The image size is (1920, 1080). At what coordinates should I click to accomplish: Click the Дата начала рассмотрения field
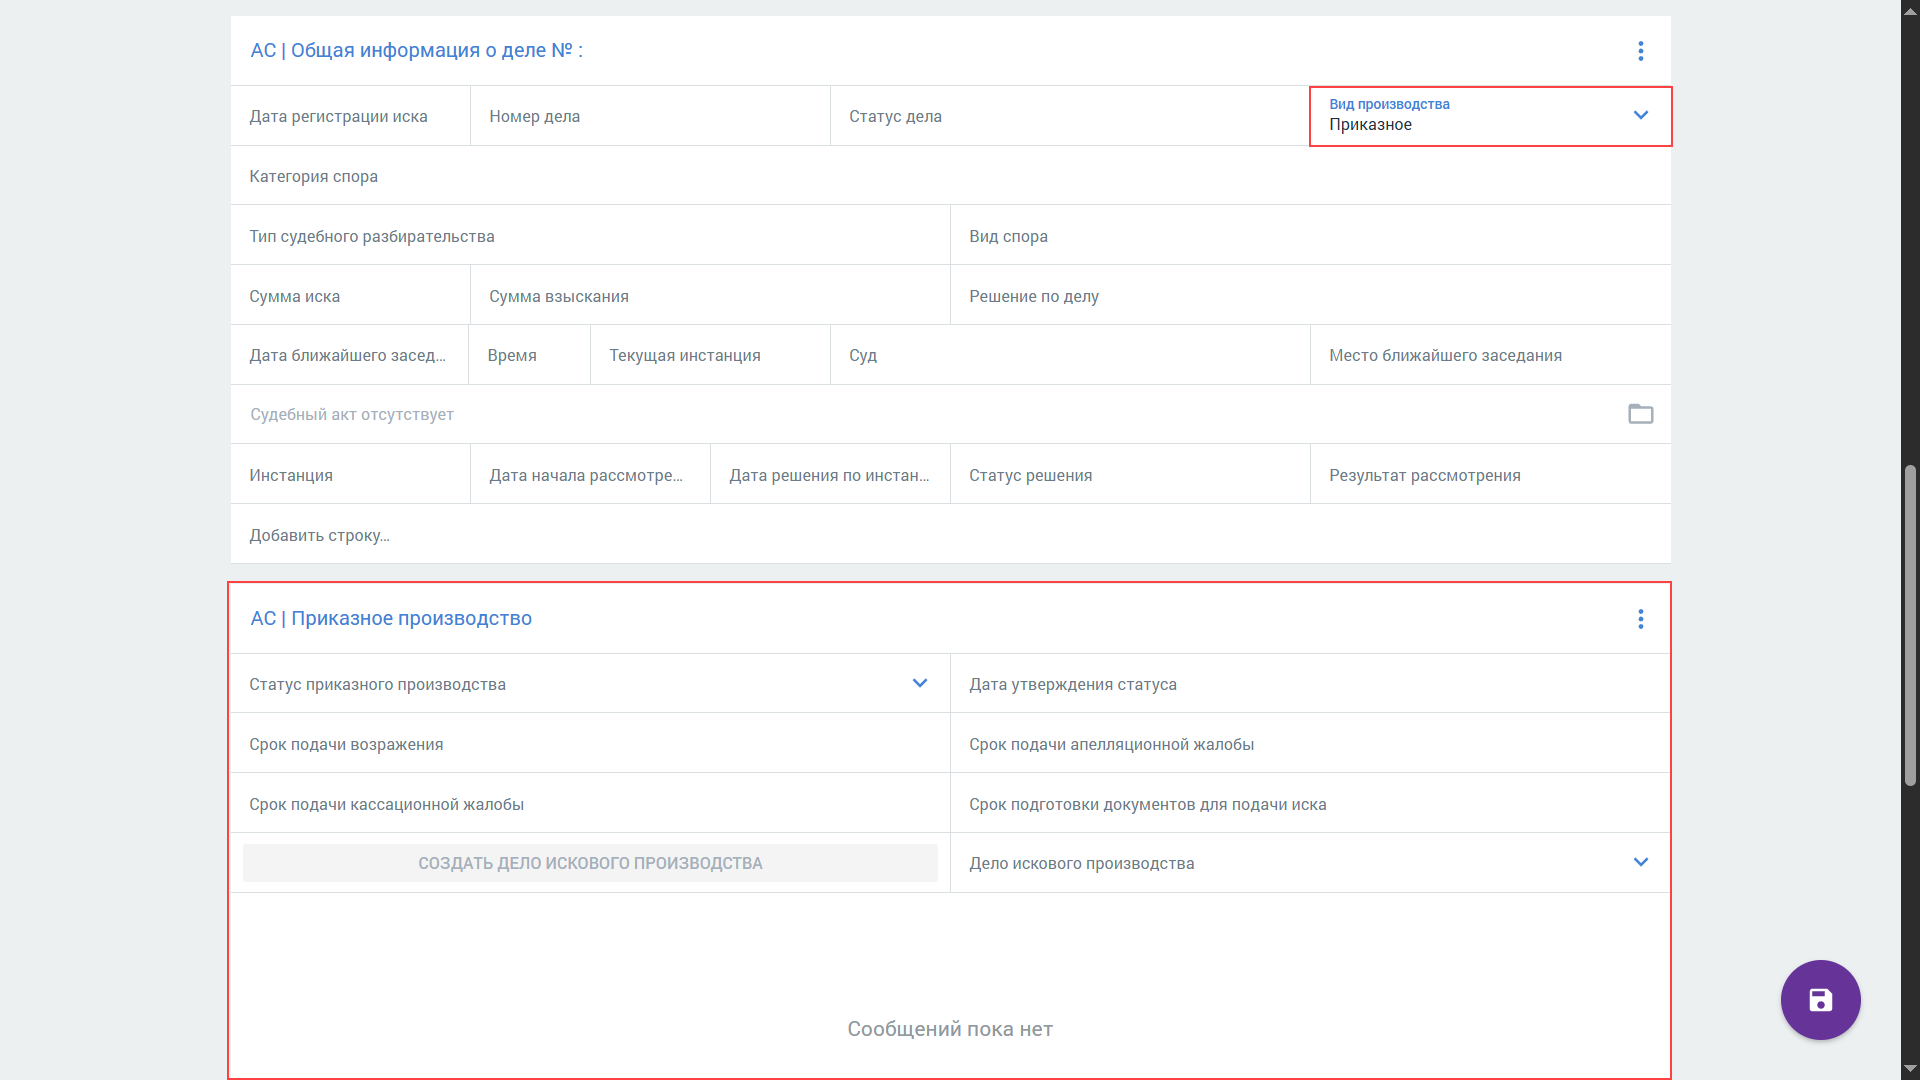click(590, 475)
